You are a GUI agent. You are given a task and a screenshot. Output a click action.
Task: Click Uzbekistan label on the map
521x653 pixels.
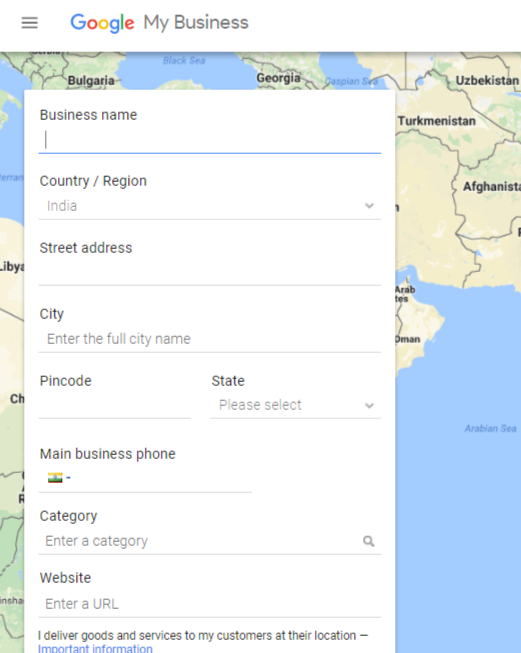point(487,80)
